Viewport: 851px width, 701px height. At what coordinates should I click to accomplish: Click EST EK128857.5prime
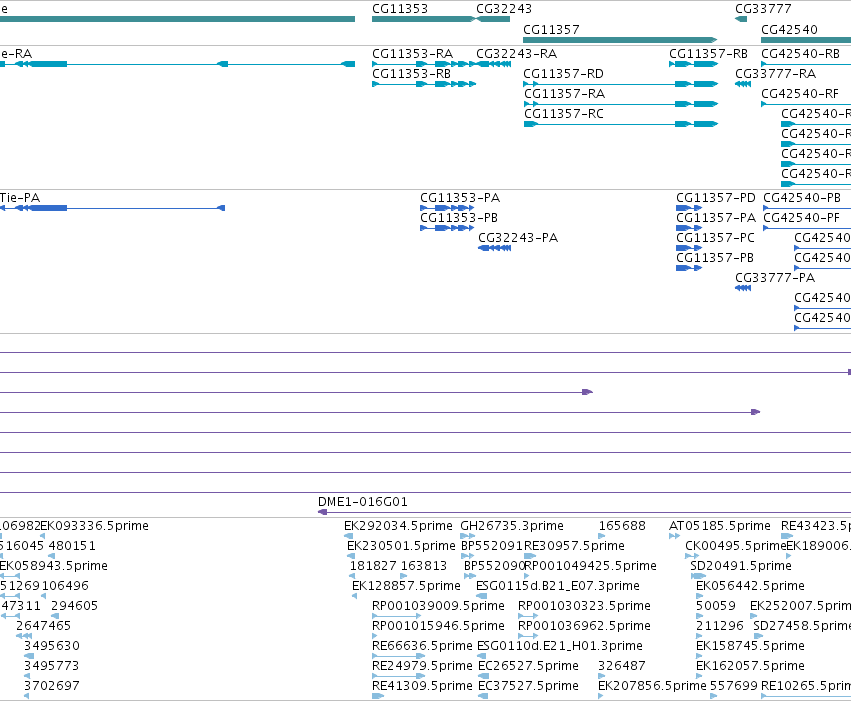[x=406, y=586]
